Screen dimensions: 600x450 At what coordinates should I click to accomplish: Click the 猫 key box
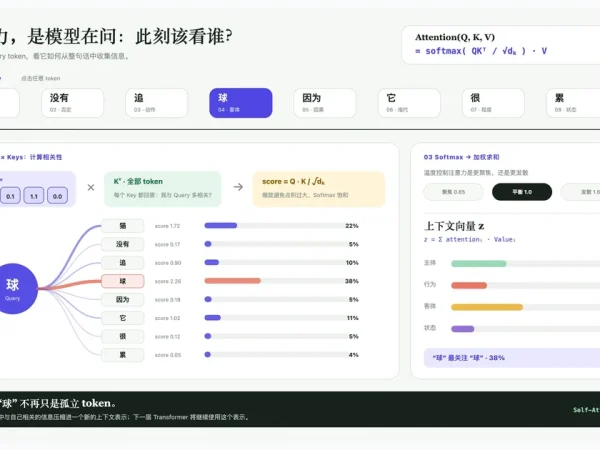click(123, 226)
